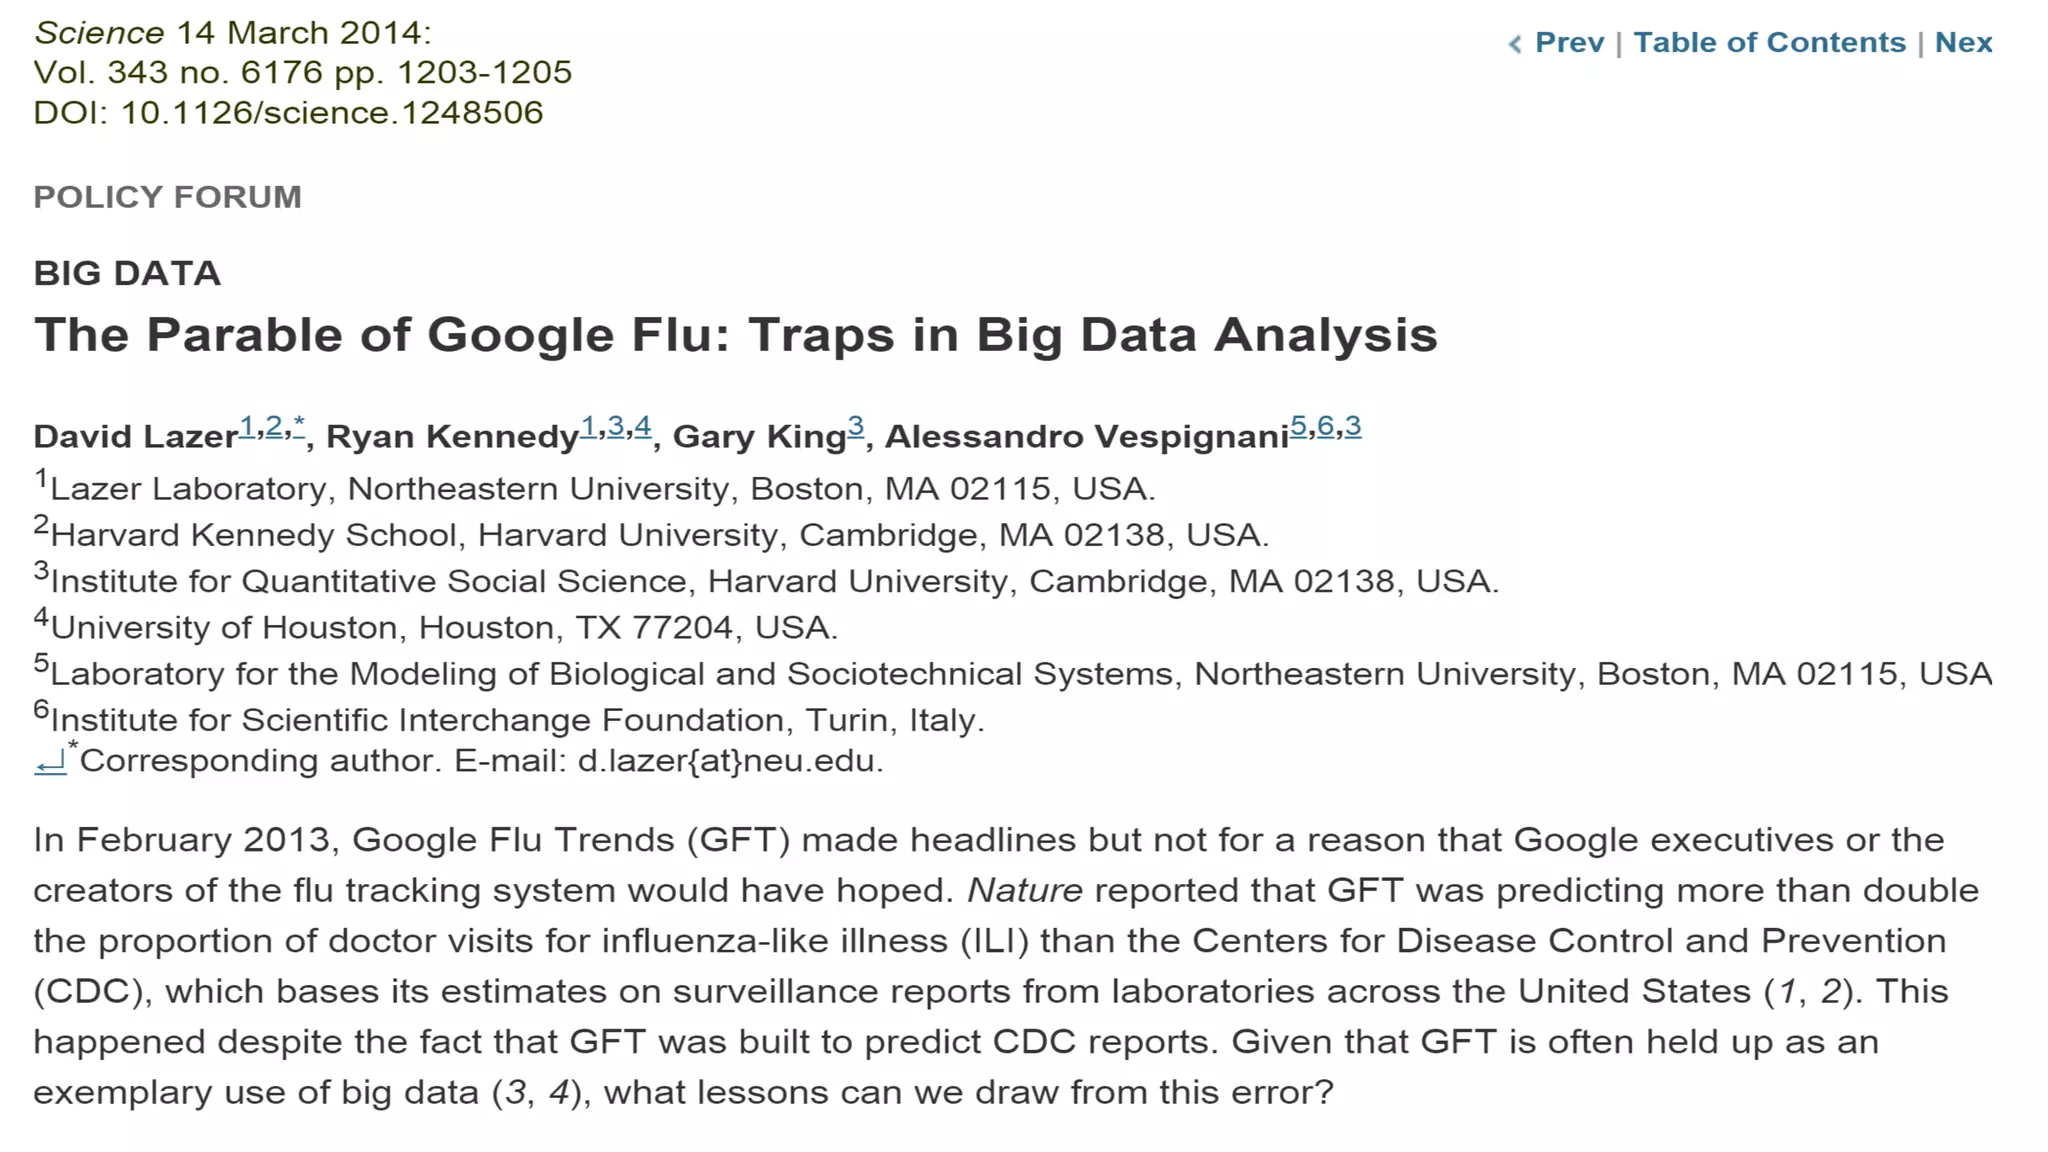Open the Table of Contents link
The width and height of the screenshot is (2048, 1152).
click(1769, 43)
